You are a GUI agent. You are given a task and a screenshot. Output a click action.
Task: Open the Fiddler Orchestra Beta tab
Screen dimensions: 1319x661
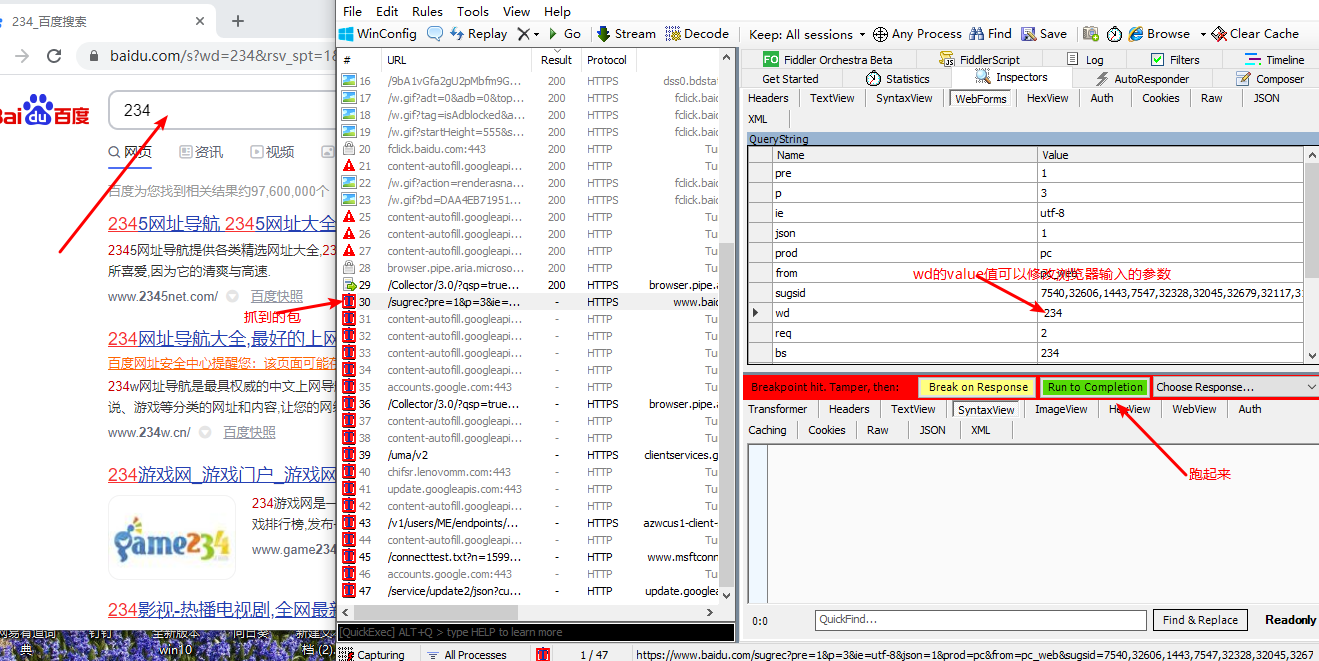(827, 60)
